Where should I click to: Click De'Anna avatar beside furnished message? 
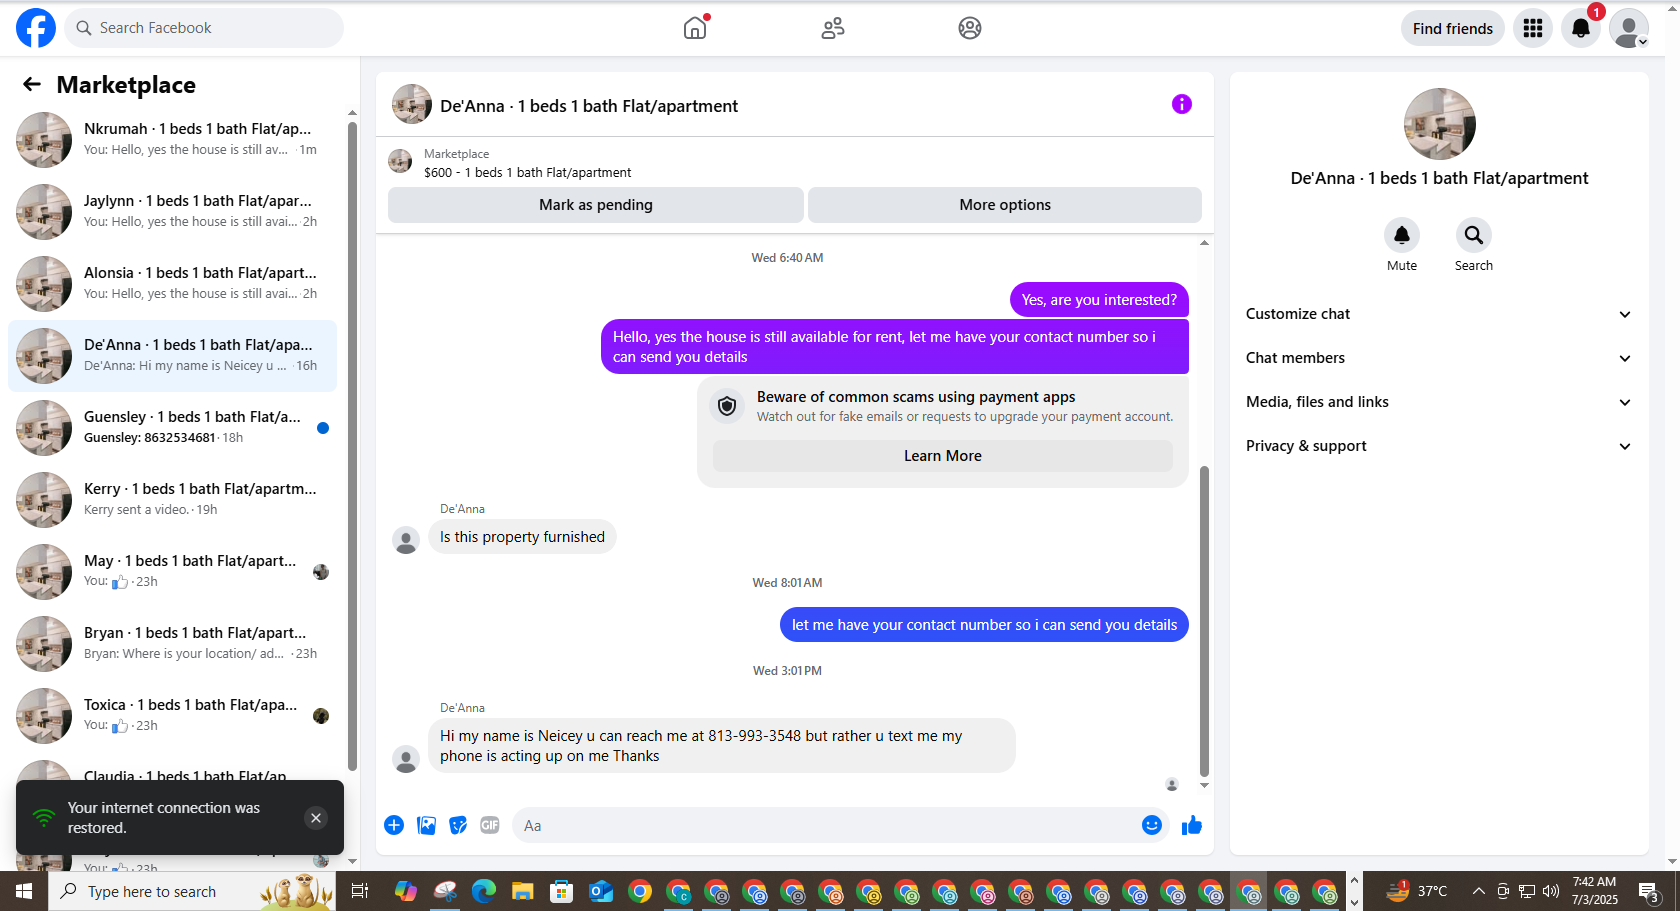pyautogui.click(x=406, y=541)
